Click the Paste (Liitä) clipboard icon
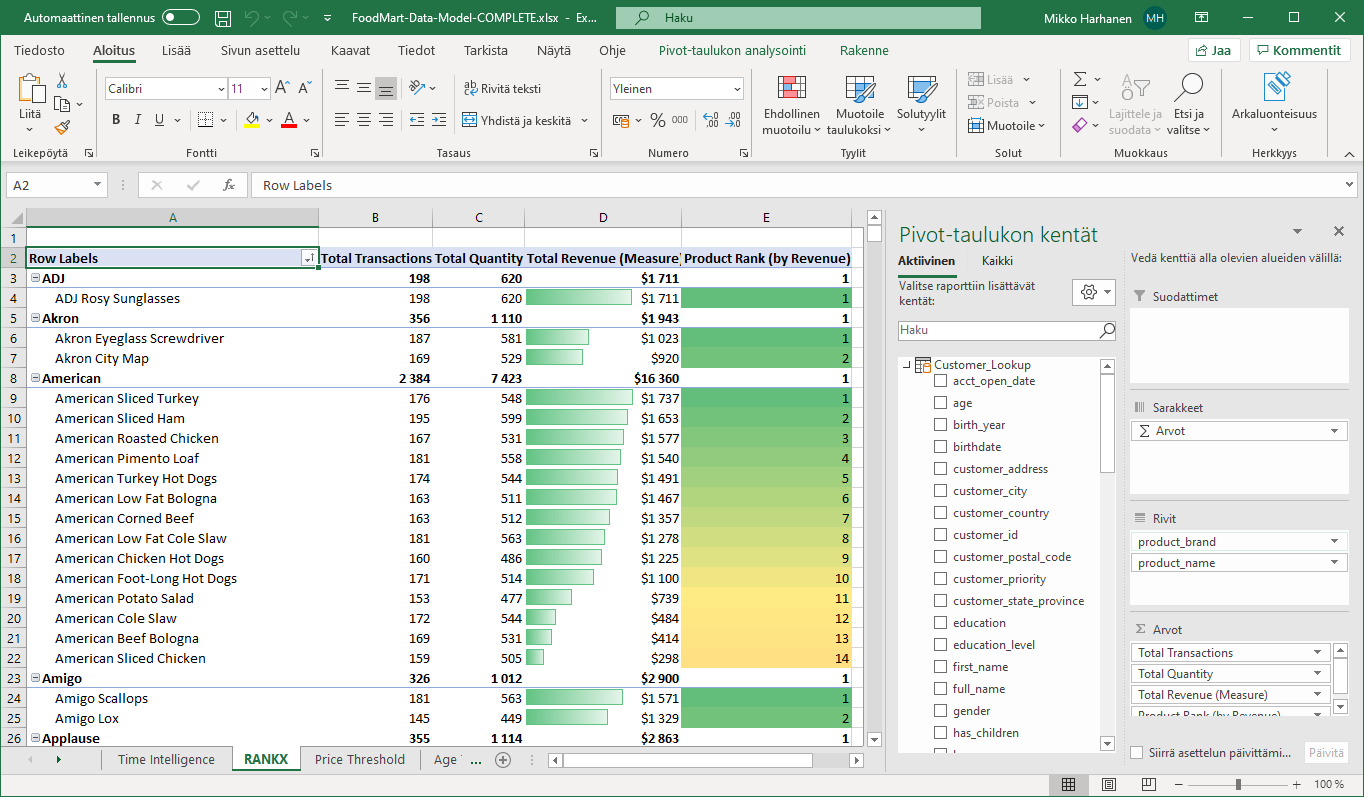Image resolution: width=1364 pixels, height=797 pixels. tap(31, 90)
